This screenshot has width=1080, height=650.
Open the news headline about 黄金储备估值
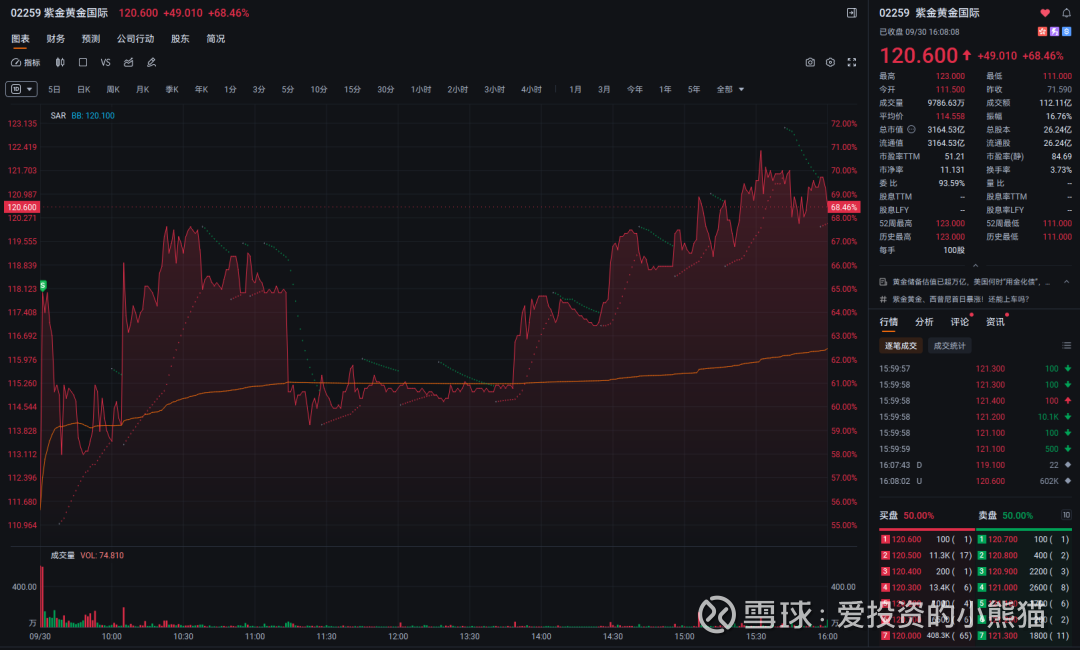(x=971, y=282)
